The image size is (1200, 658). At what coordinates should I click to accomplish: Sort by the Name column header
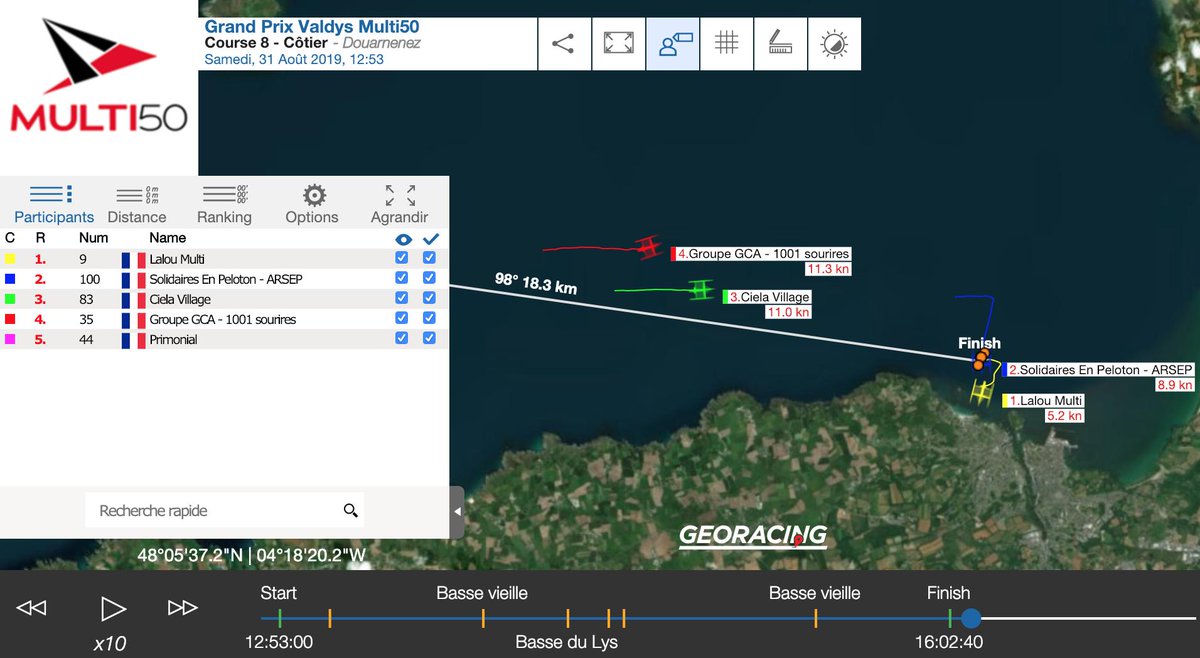click(x=167, y=238)
